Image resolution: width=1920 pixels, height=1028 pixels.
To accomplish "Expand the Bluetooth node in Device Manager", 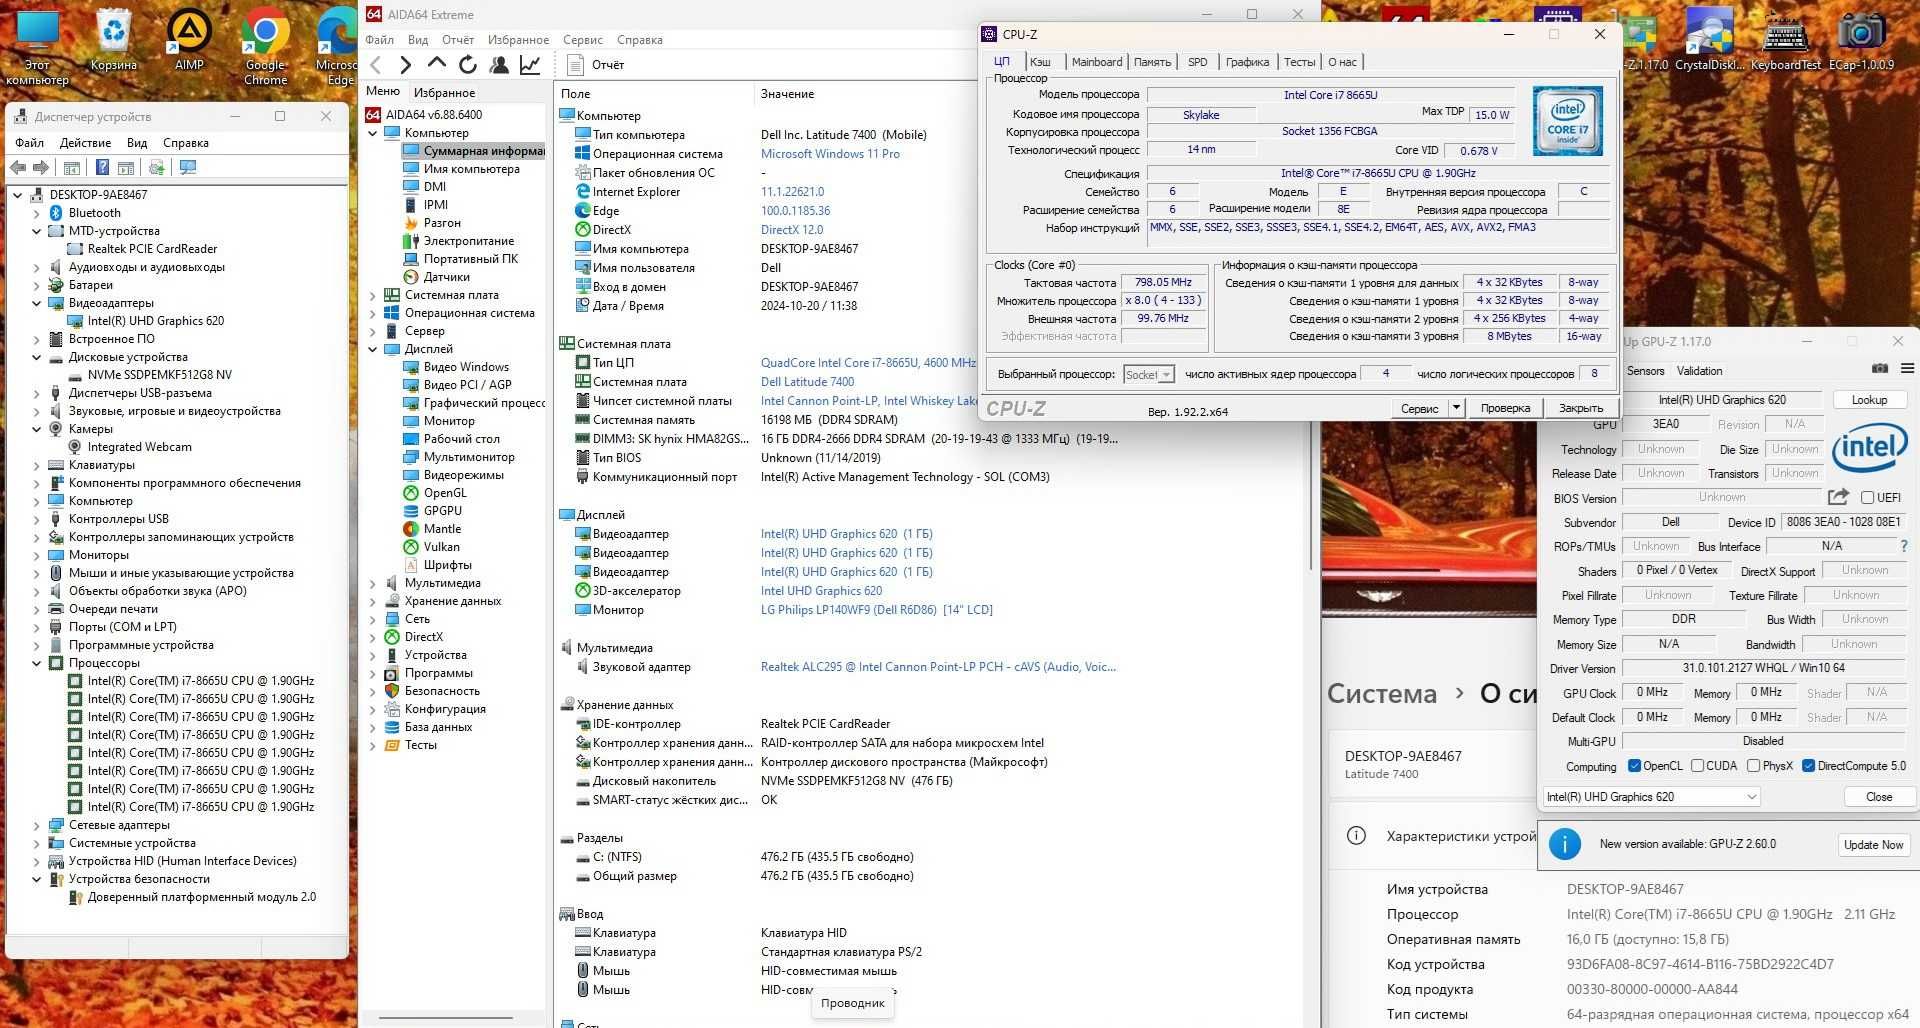I will pos(37,213).
